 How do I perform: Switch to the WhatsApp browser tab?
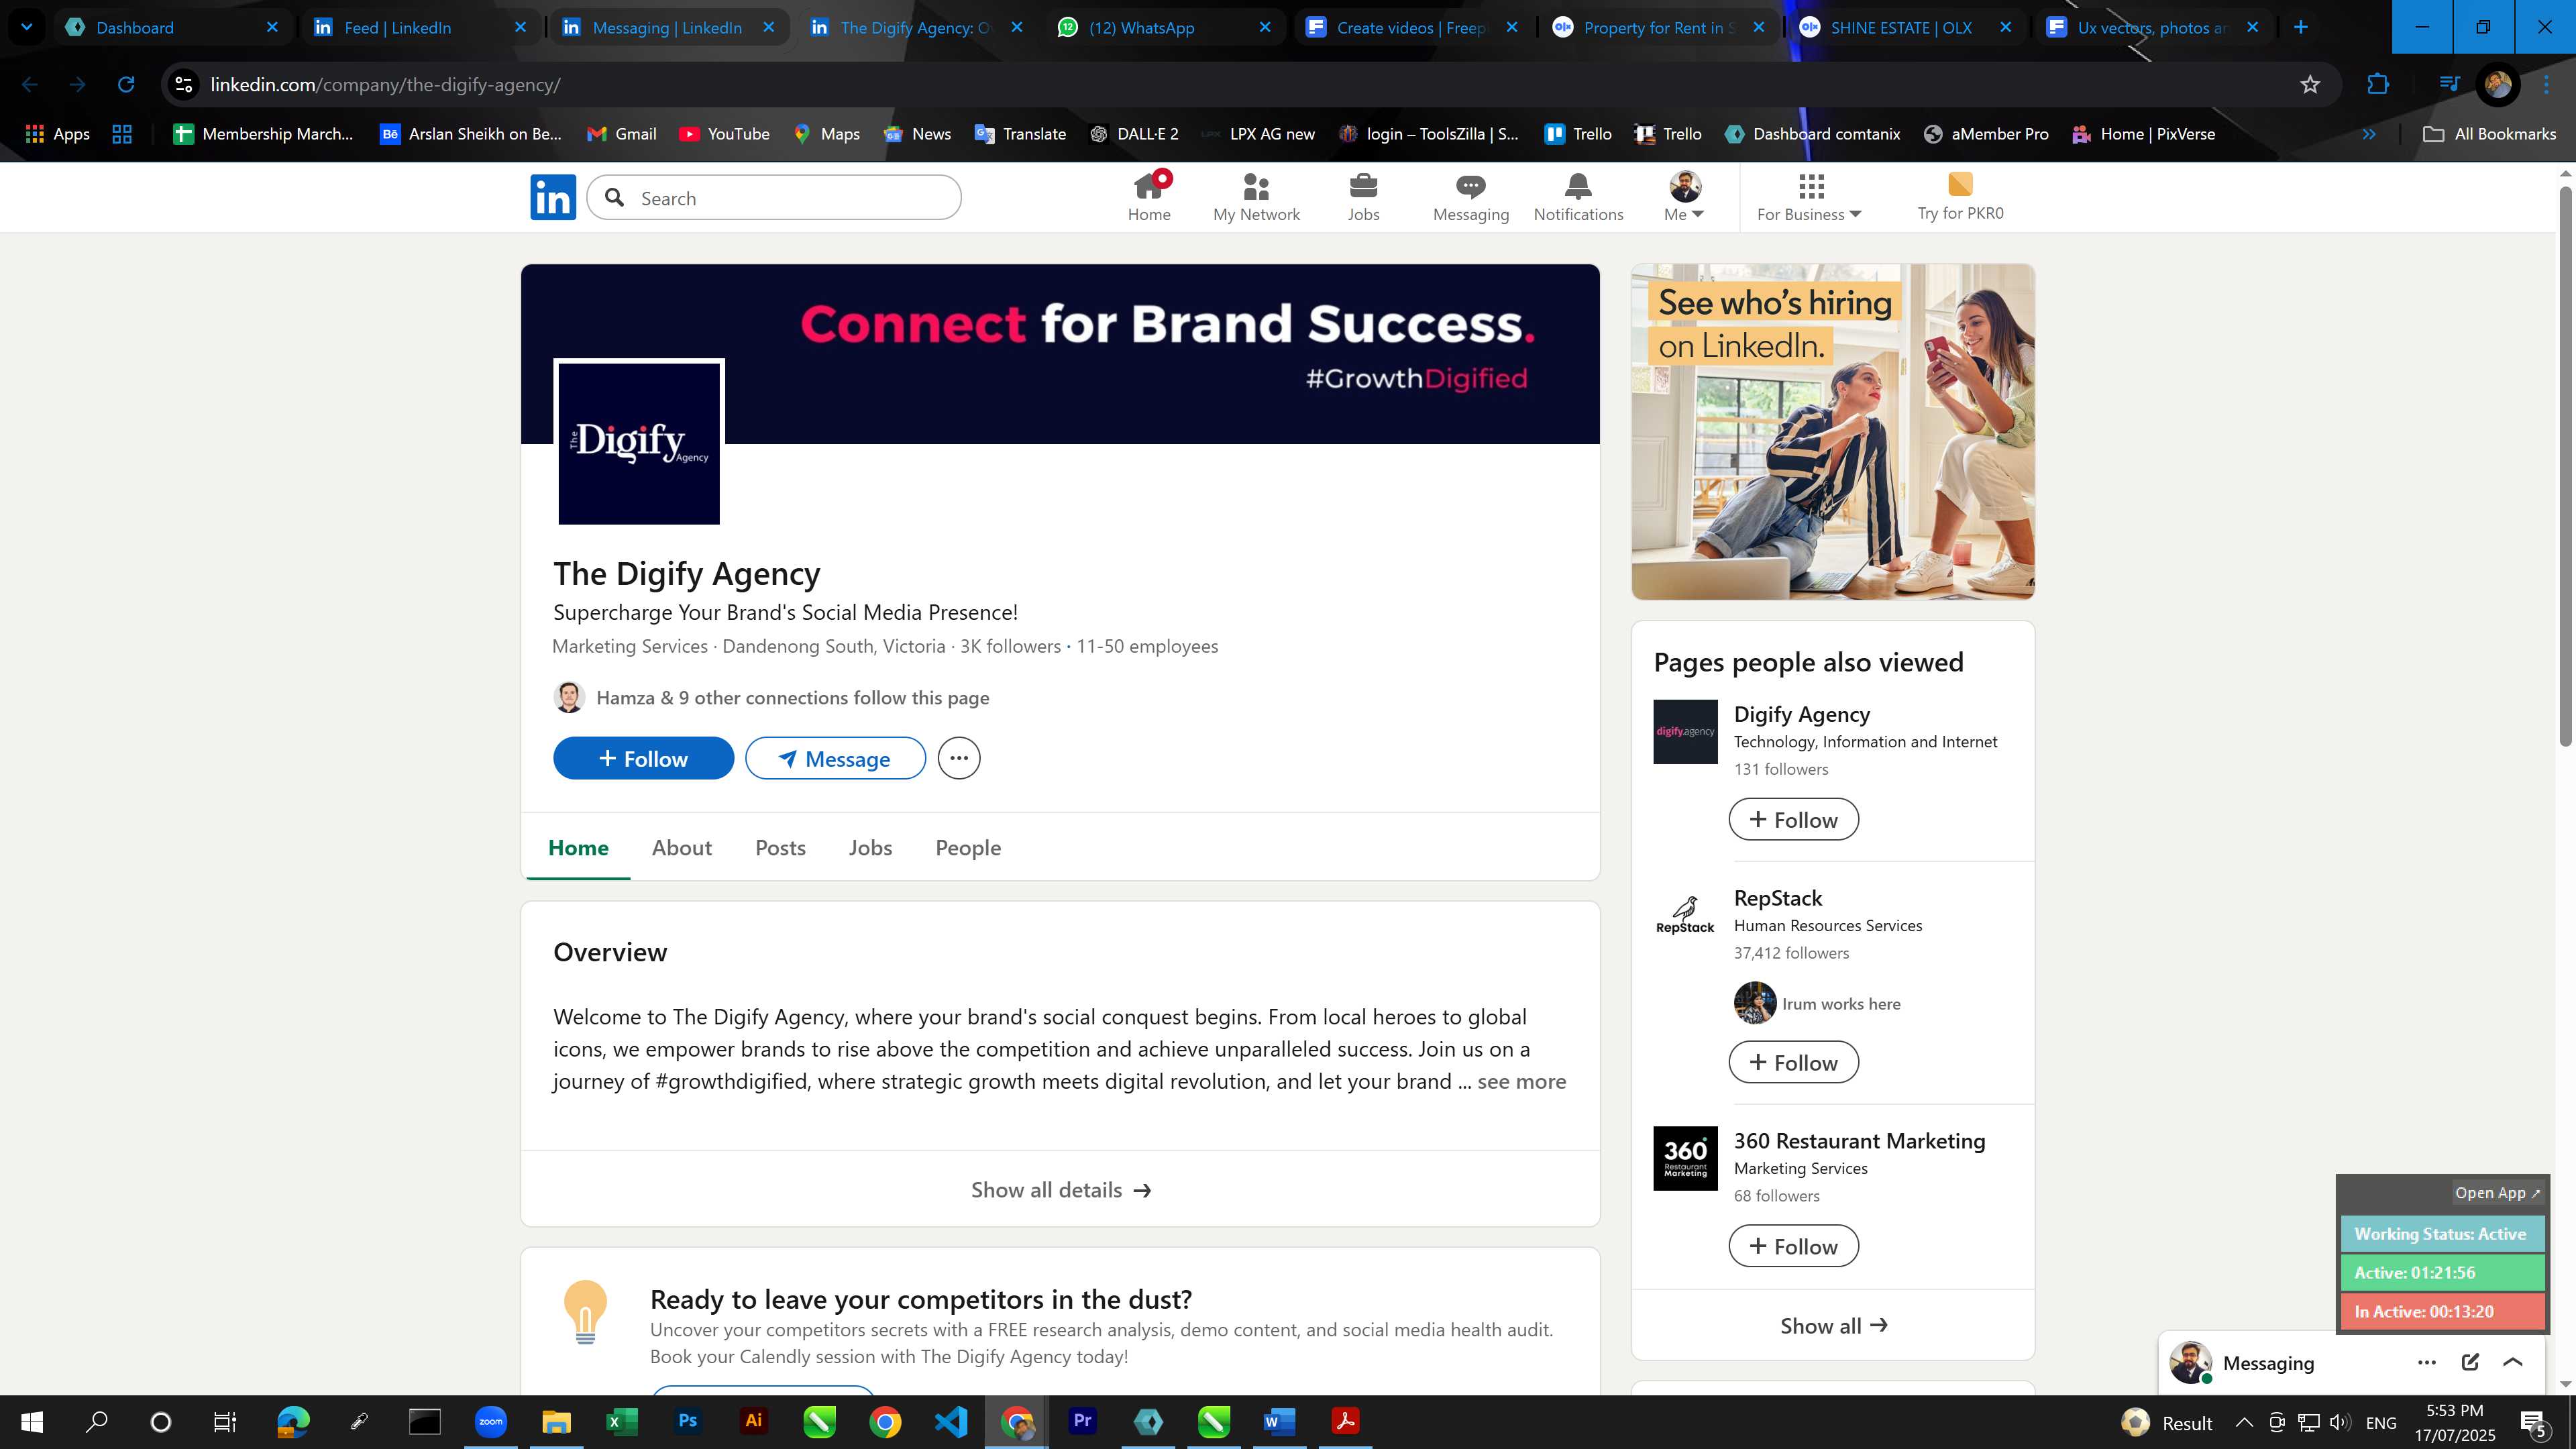1164,27
